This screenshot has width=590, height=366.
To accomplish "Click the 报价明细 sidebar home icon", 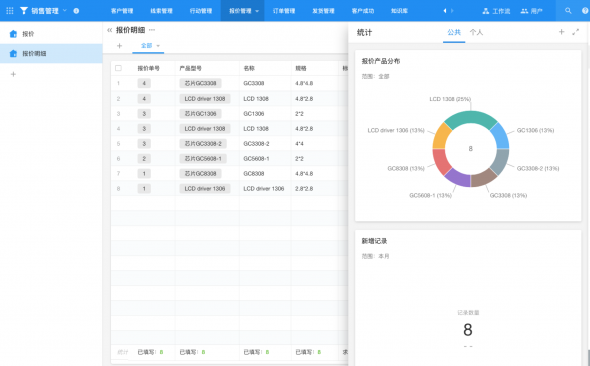I will tap(13, 53).
